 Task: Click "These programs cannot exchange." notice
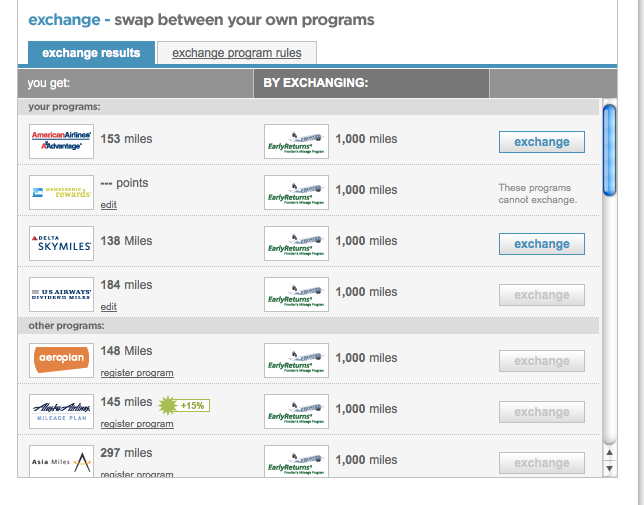[x=538, y=194]
